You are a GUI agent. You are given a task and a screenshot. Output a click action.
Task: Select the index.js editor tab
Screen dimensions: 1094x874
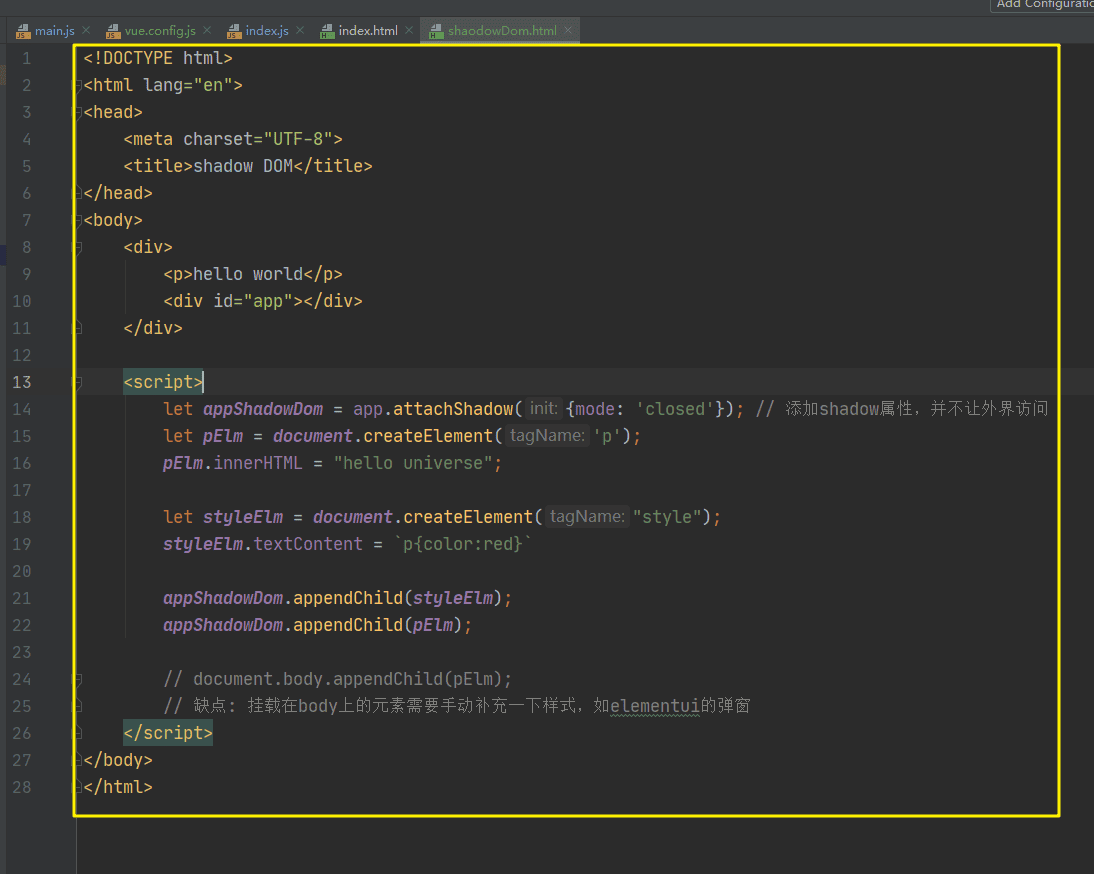click(266, 31)
